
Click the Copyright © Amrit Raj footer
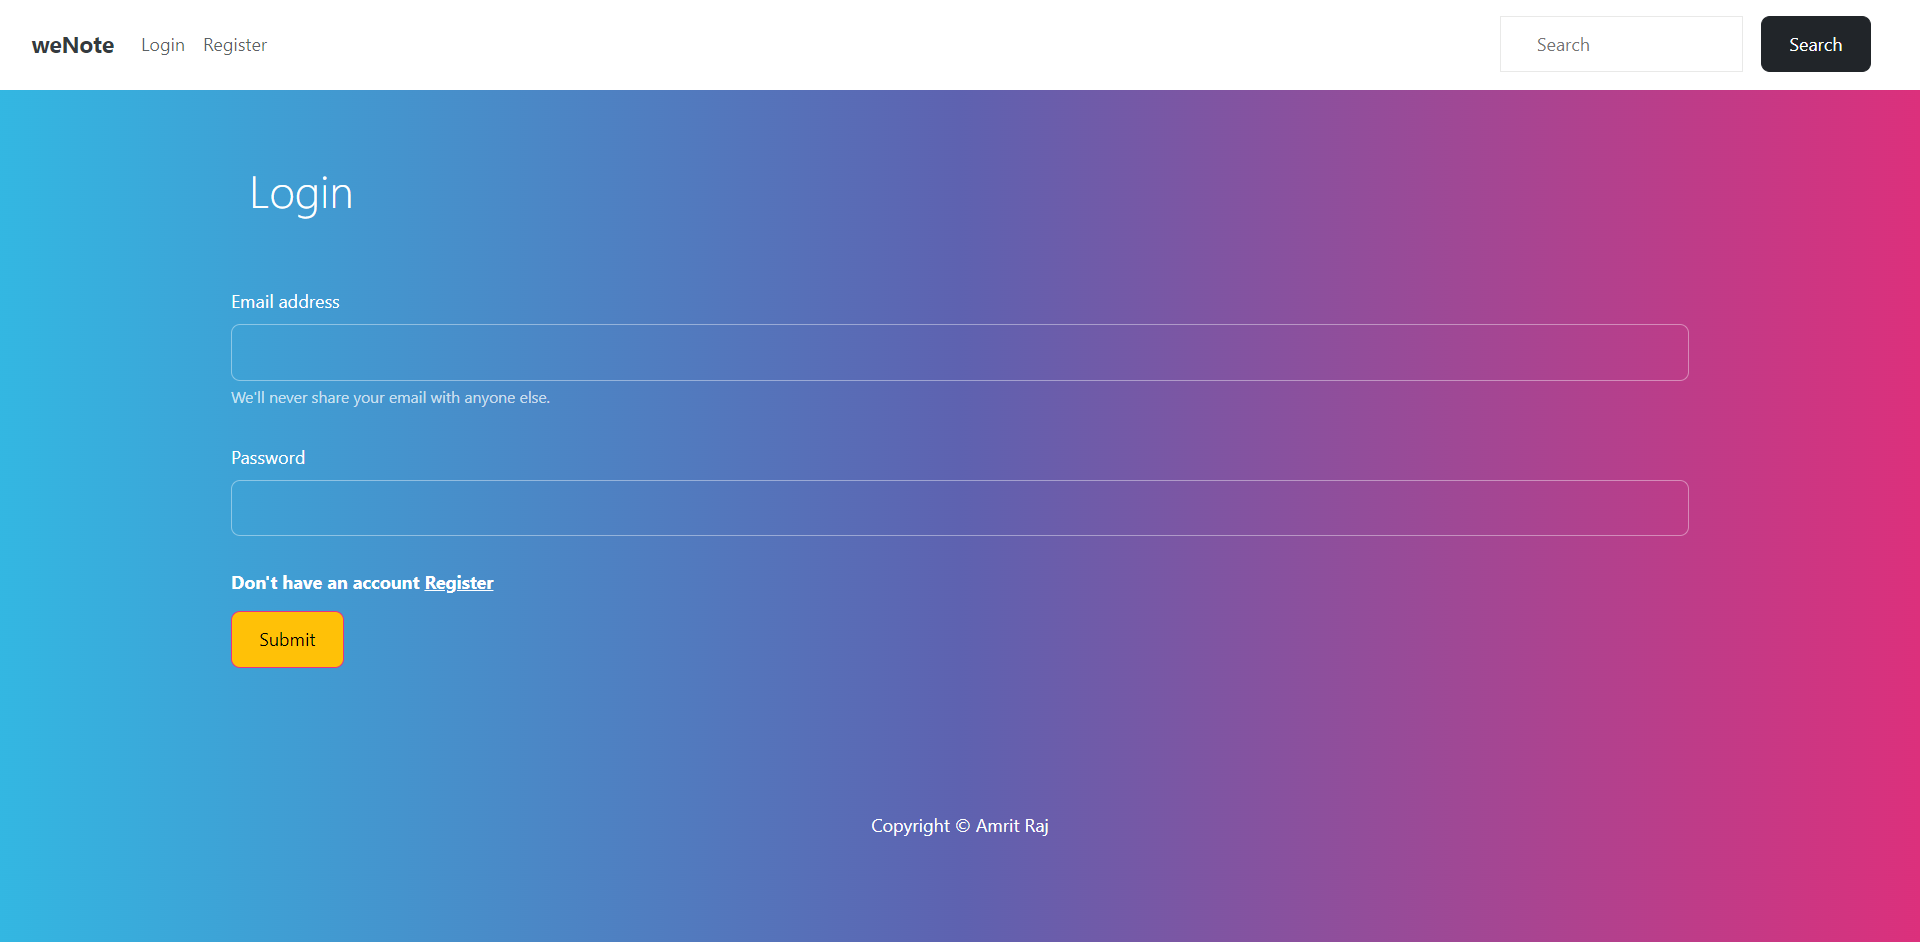coord(960,826)
